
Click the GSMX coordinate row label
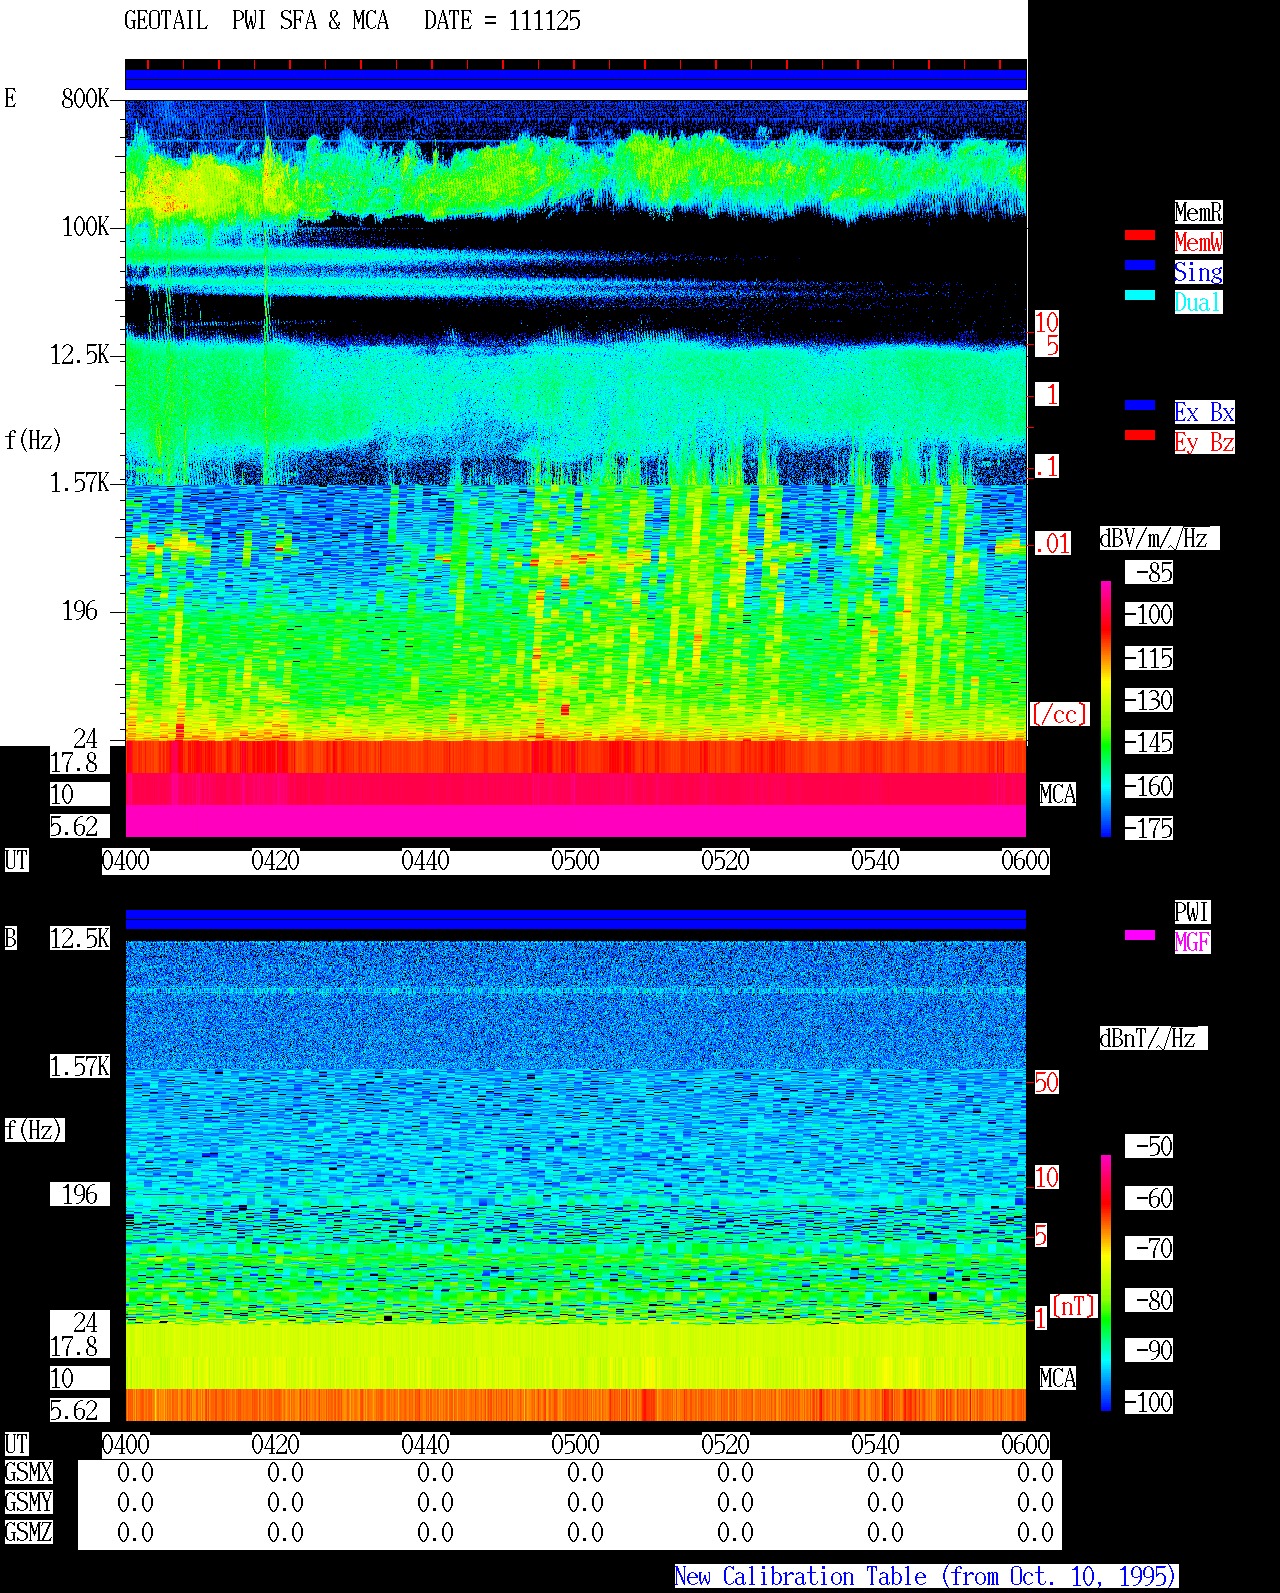(x=28, y=1473)
